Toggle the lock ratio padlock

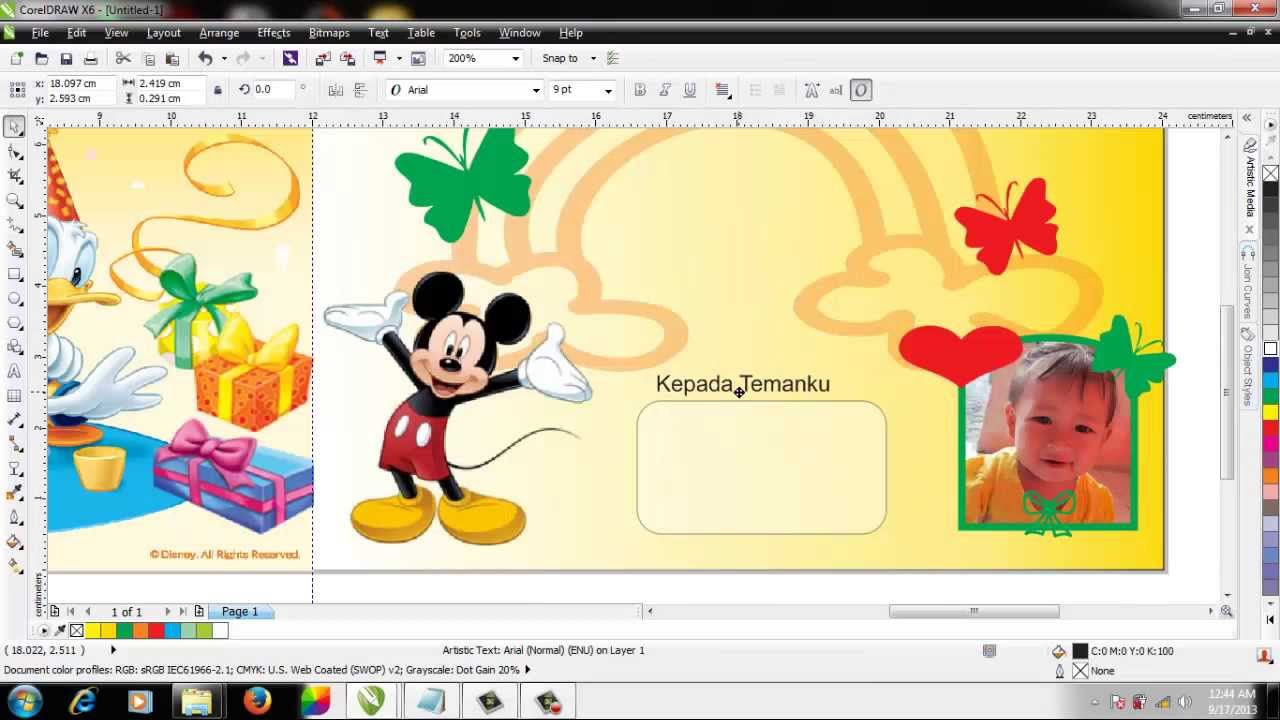[x=217, y=90]
